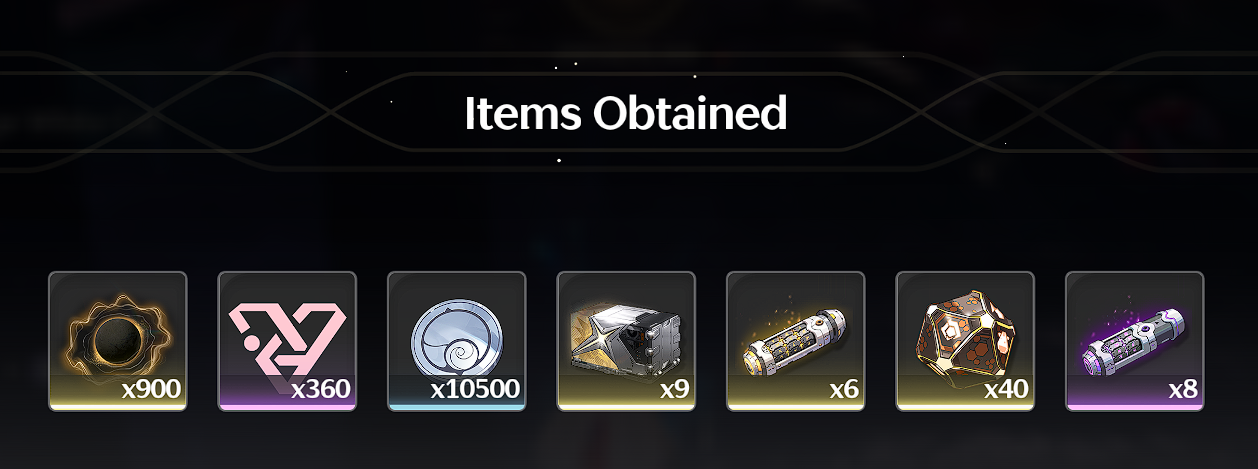Screen dimensions: 1258x469
Task: Click the x360 quantity label
Action: tap(321, 389)
